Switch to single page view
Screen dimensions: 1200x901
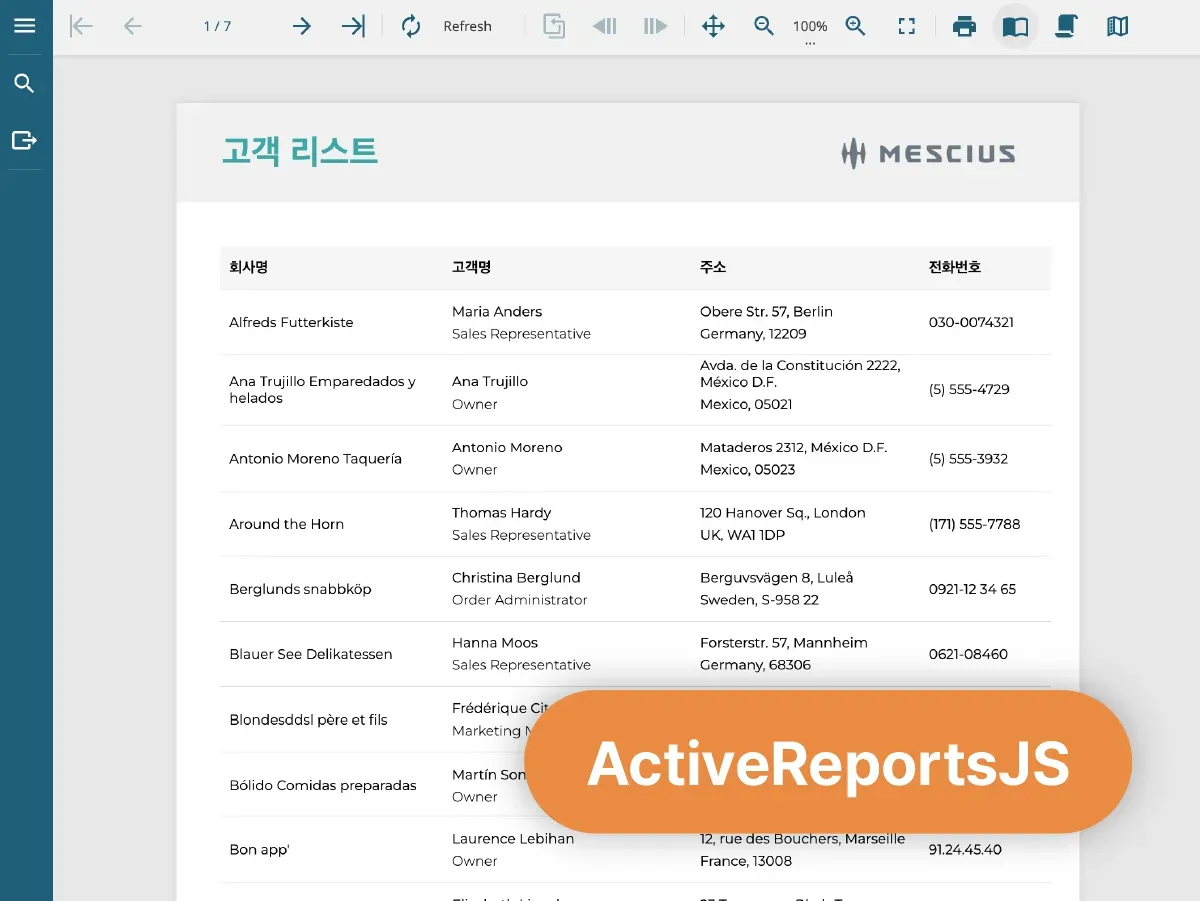tap(1015, 26)
